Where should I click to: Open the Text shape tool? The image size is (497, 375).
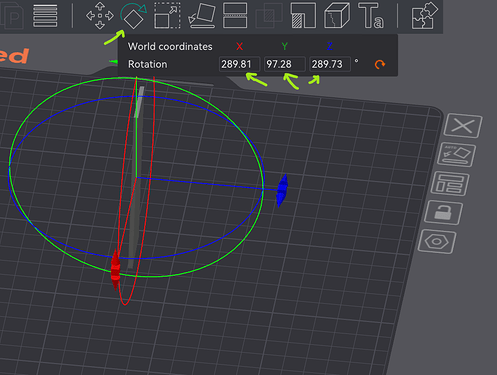point(371,16)
